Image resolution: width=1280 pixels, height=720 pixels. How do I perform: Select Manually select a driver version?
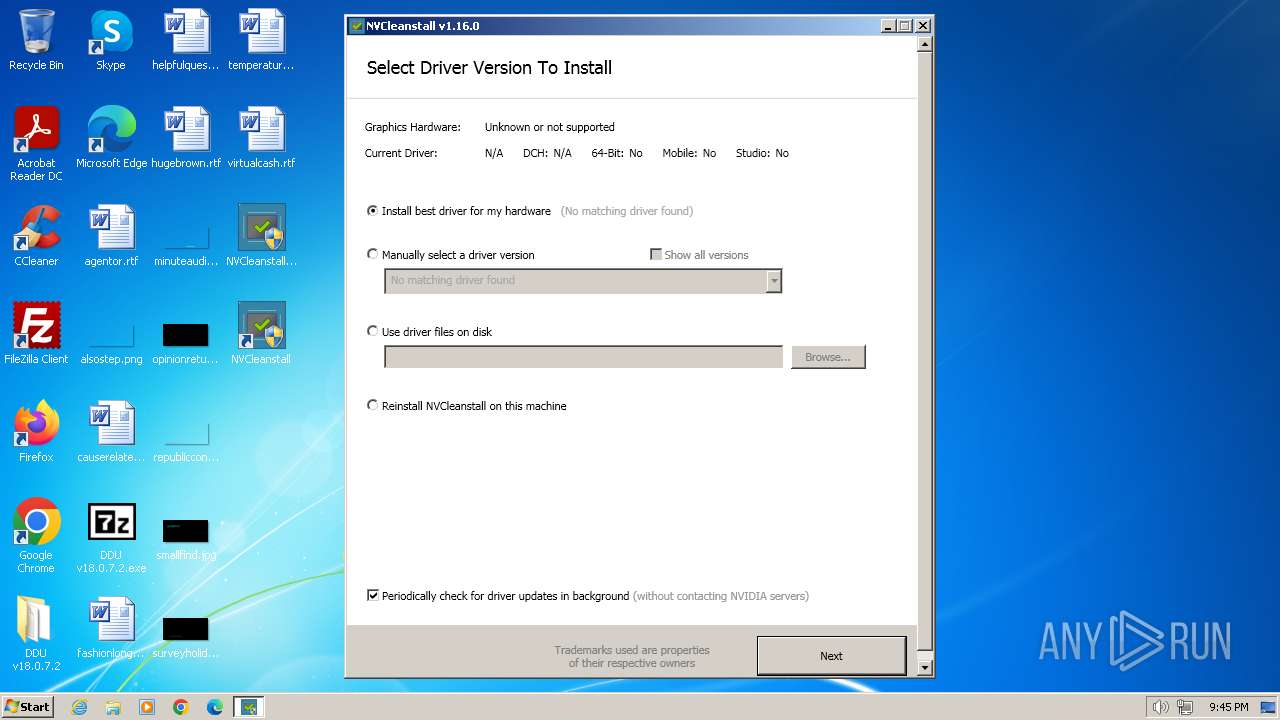coord(451,255)
